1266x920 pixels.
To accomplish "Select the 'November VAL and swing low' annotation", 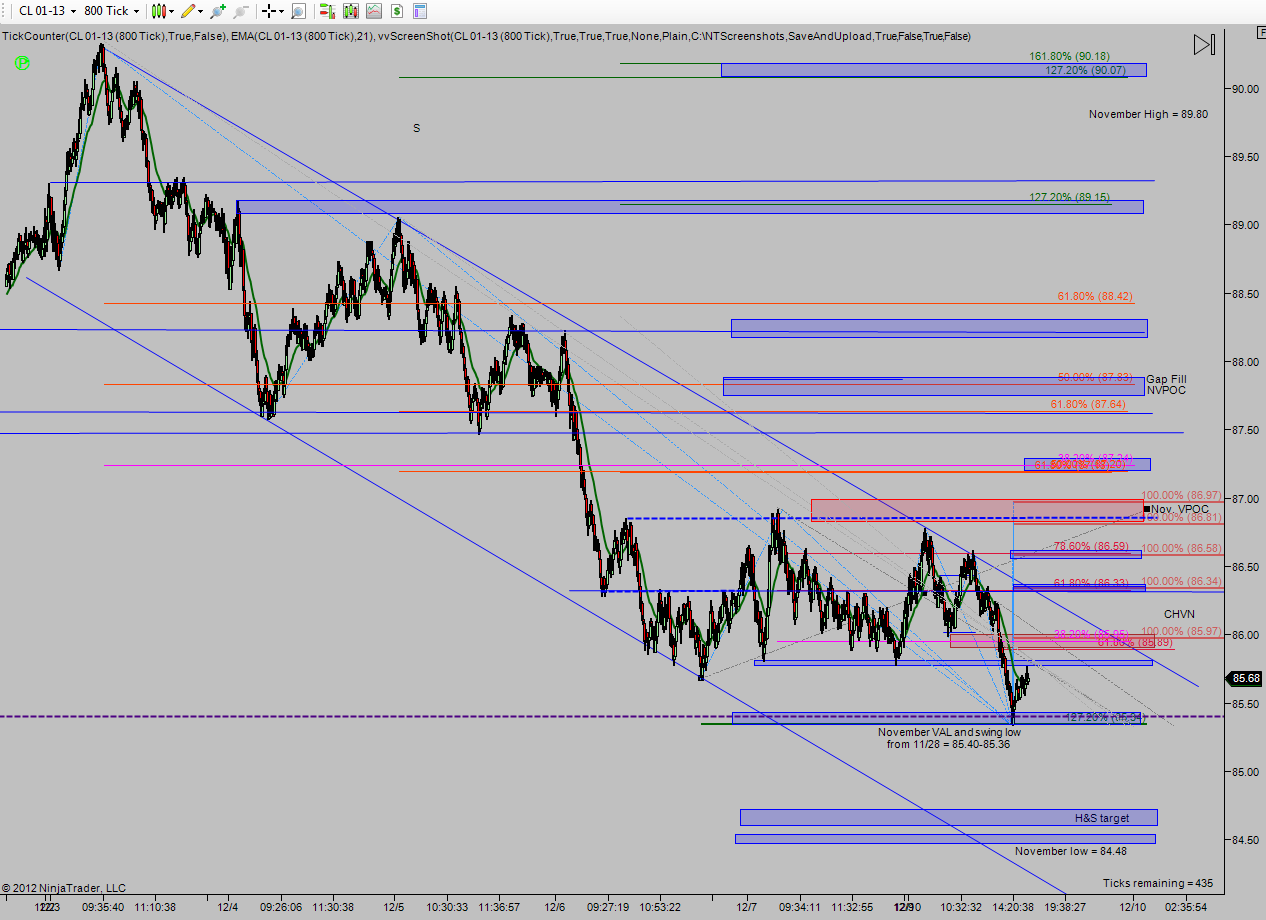I will 949,732.
